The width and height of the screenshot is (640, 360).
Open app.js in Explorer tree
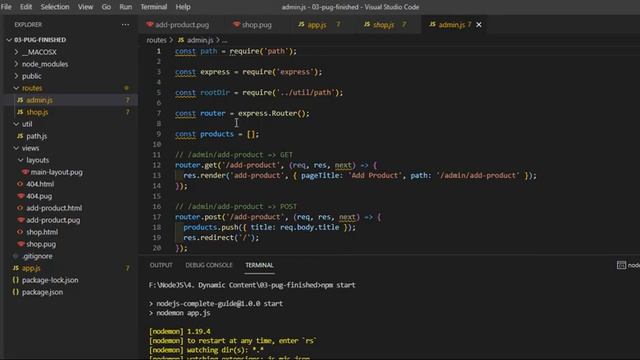[x=31, y=268]
